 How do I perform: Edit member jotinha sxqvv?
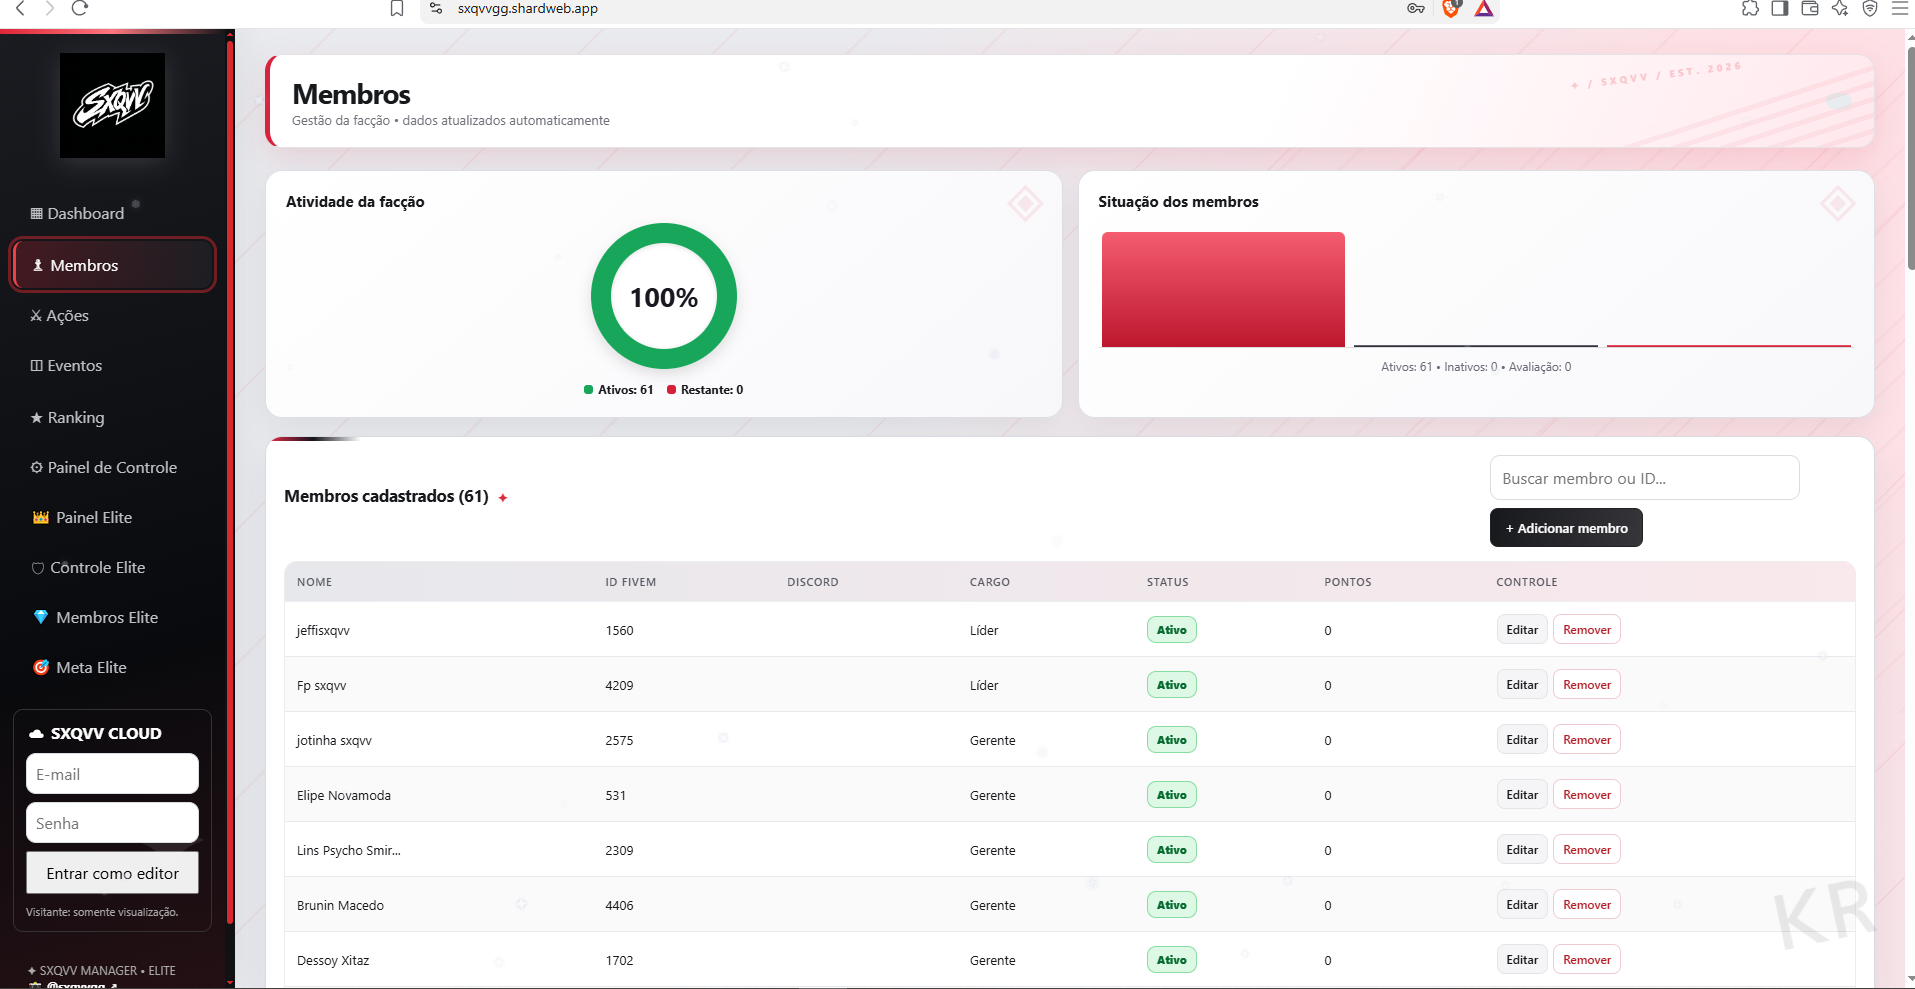(1522, 740)
